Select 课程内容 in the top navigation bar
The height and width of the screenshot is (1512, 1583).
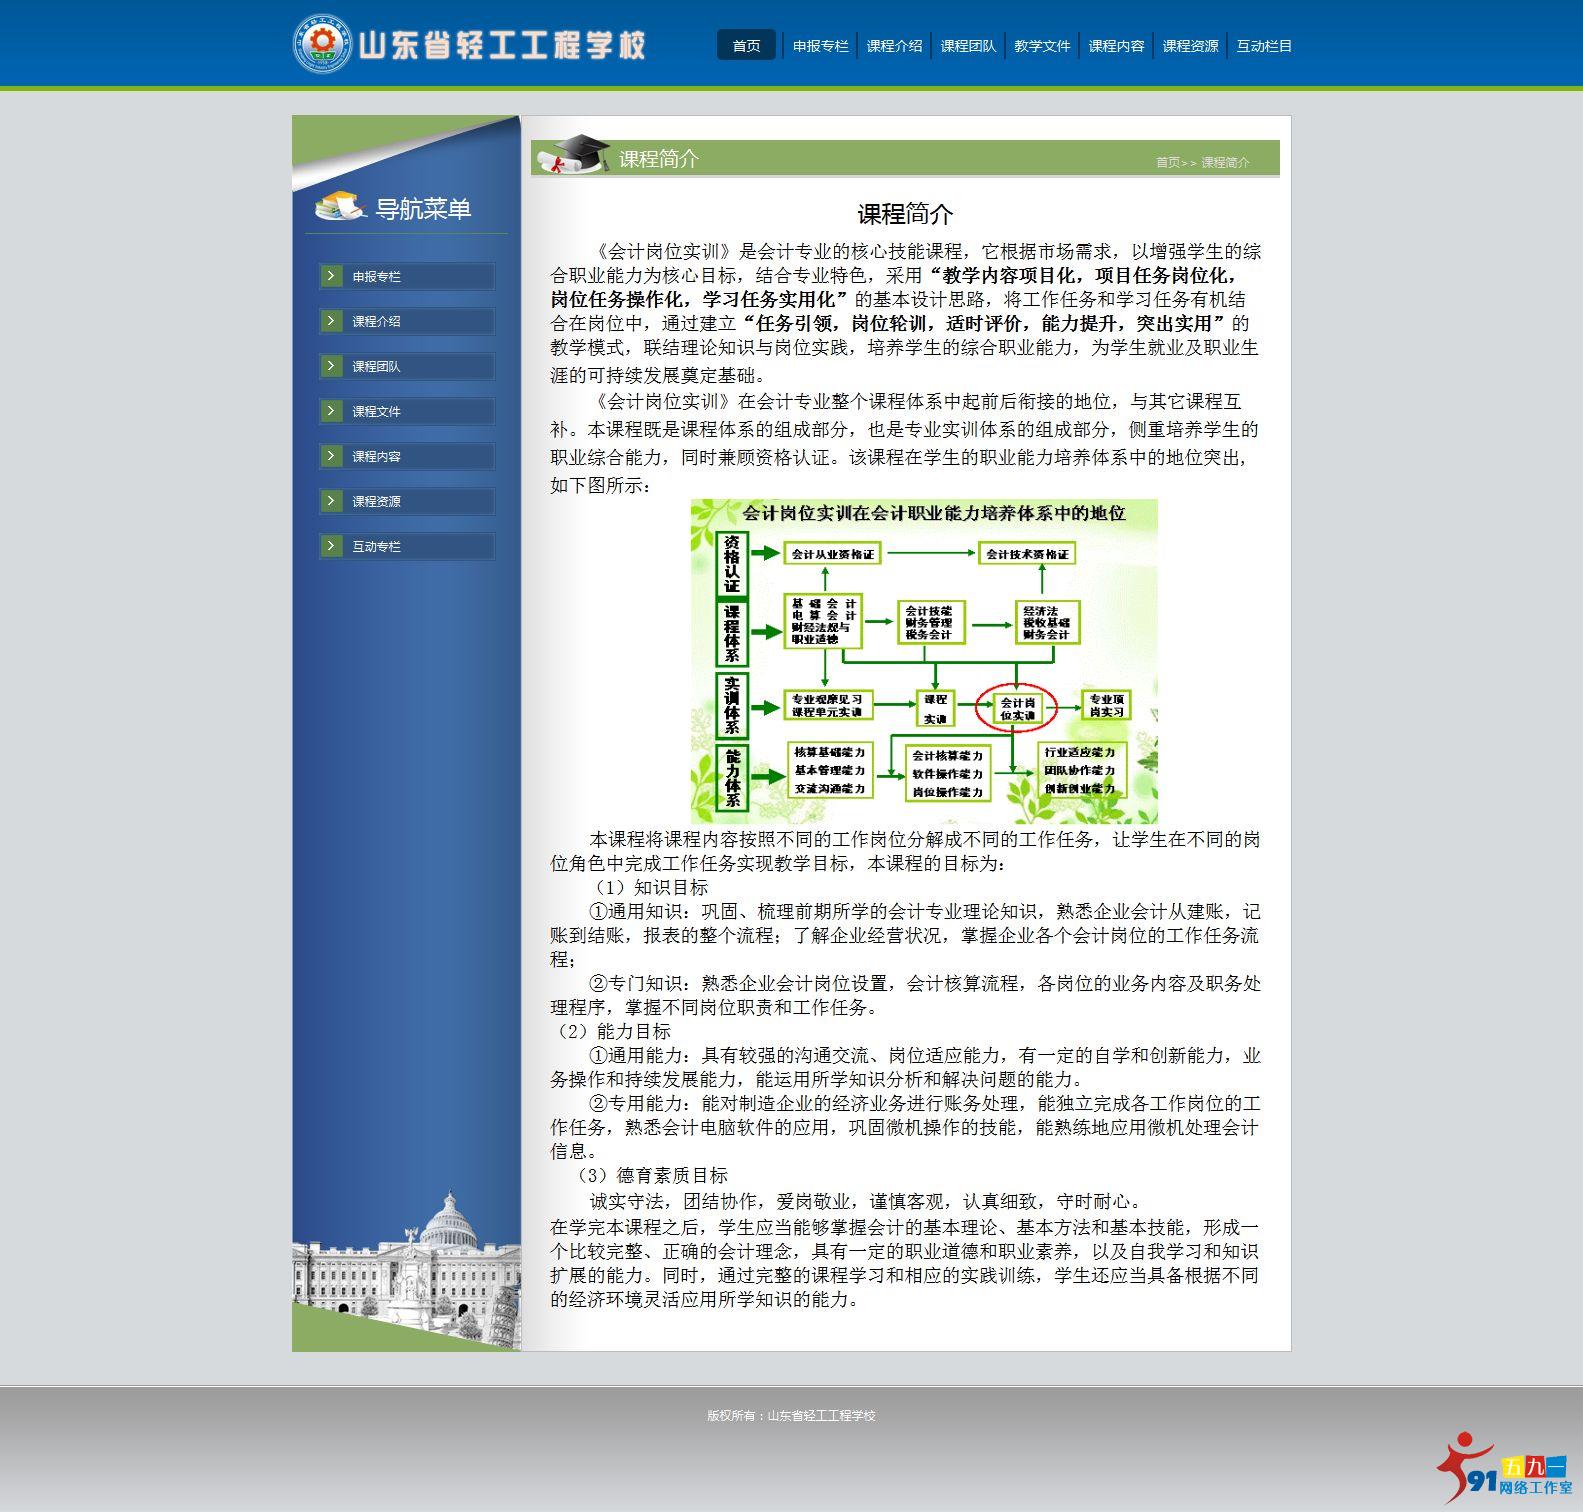coord(1116,46)
